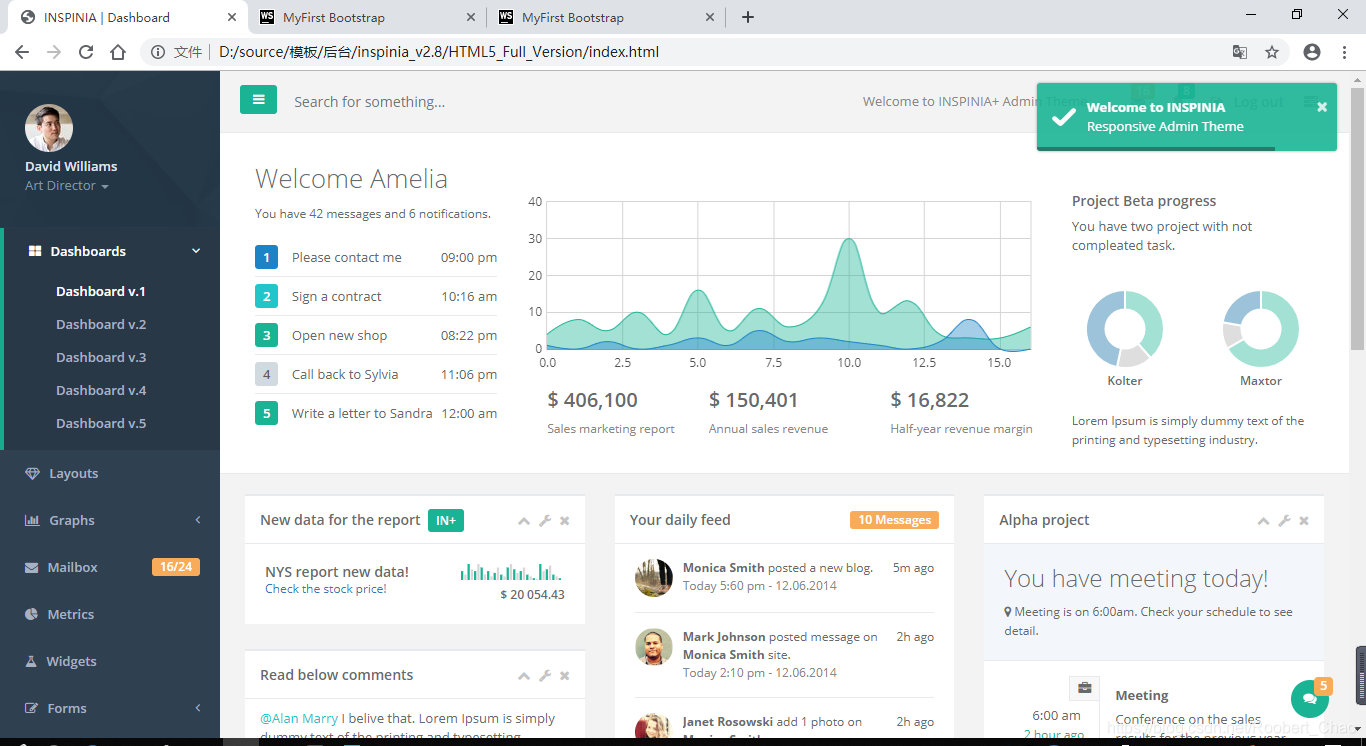Click the IN+ green label
The width and height of the screenshot is (1366, 746).
446,520
